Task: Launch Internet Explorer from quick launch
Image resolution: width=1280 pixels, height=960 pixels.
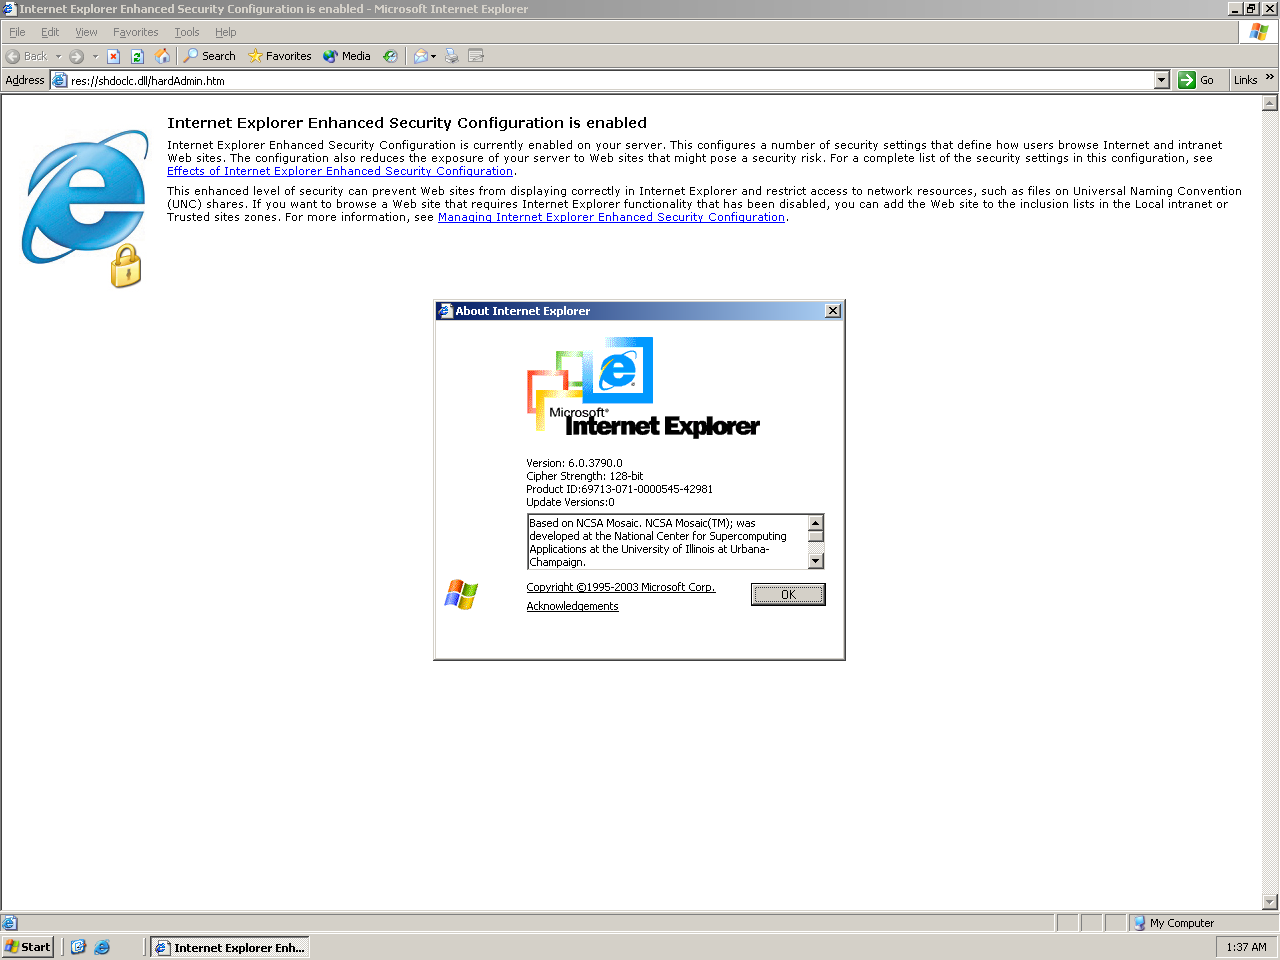Action: pos(102,947)
